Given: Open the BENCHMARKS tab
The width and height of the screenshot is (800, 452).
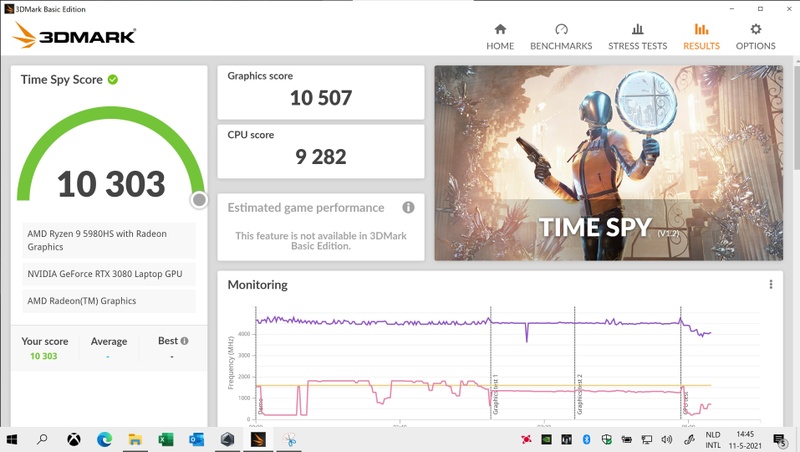Looking at the screenshot, I should [x=561, y=37].
